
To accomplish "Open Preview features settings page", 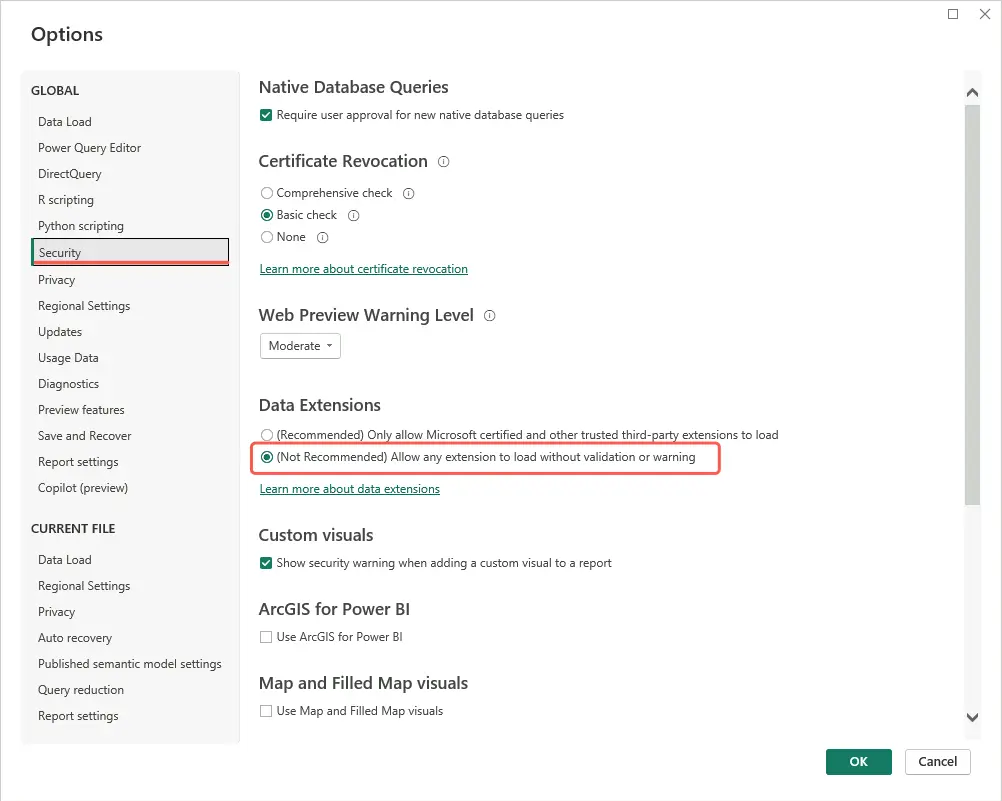I will coord(81,410).
